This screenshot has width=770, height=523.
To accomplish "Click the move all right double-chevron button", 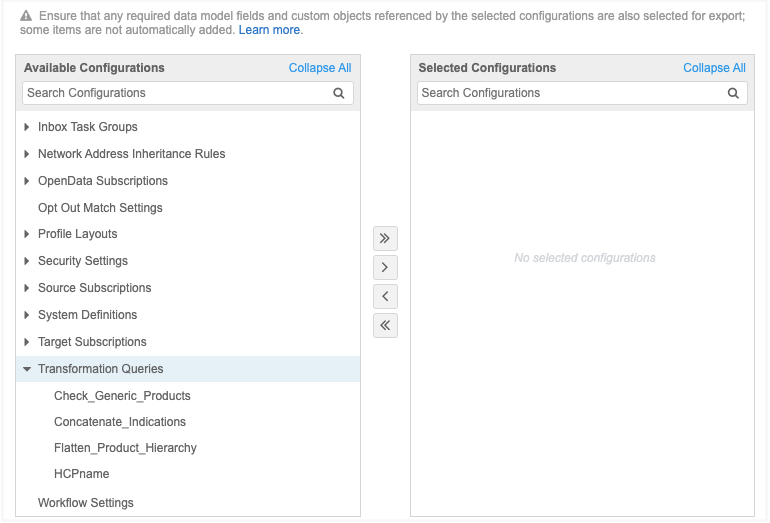I will (x=385, y=238).
